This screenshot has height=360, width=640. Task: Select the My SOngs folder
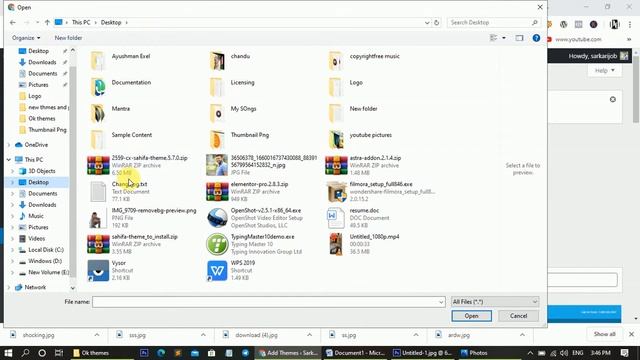(x=233, y=113)
